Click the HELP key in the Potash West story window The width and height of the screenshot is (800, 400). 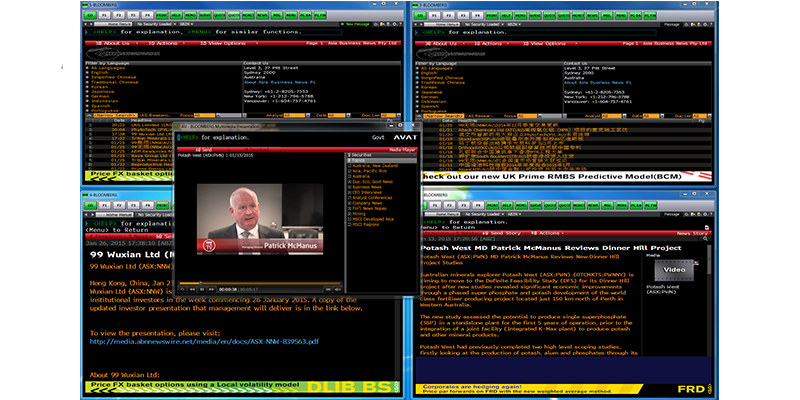click(507, 205)
